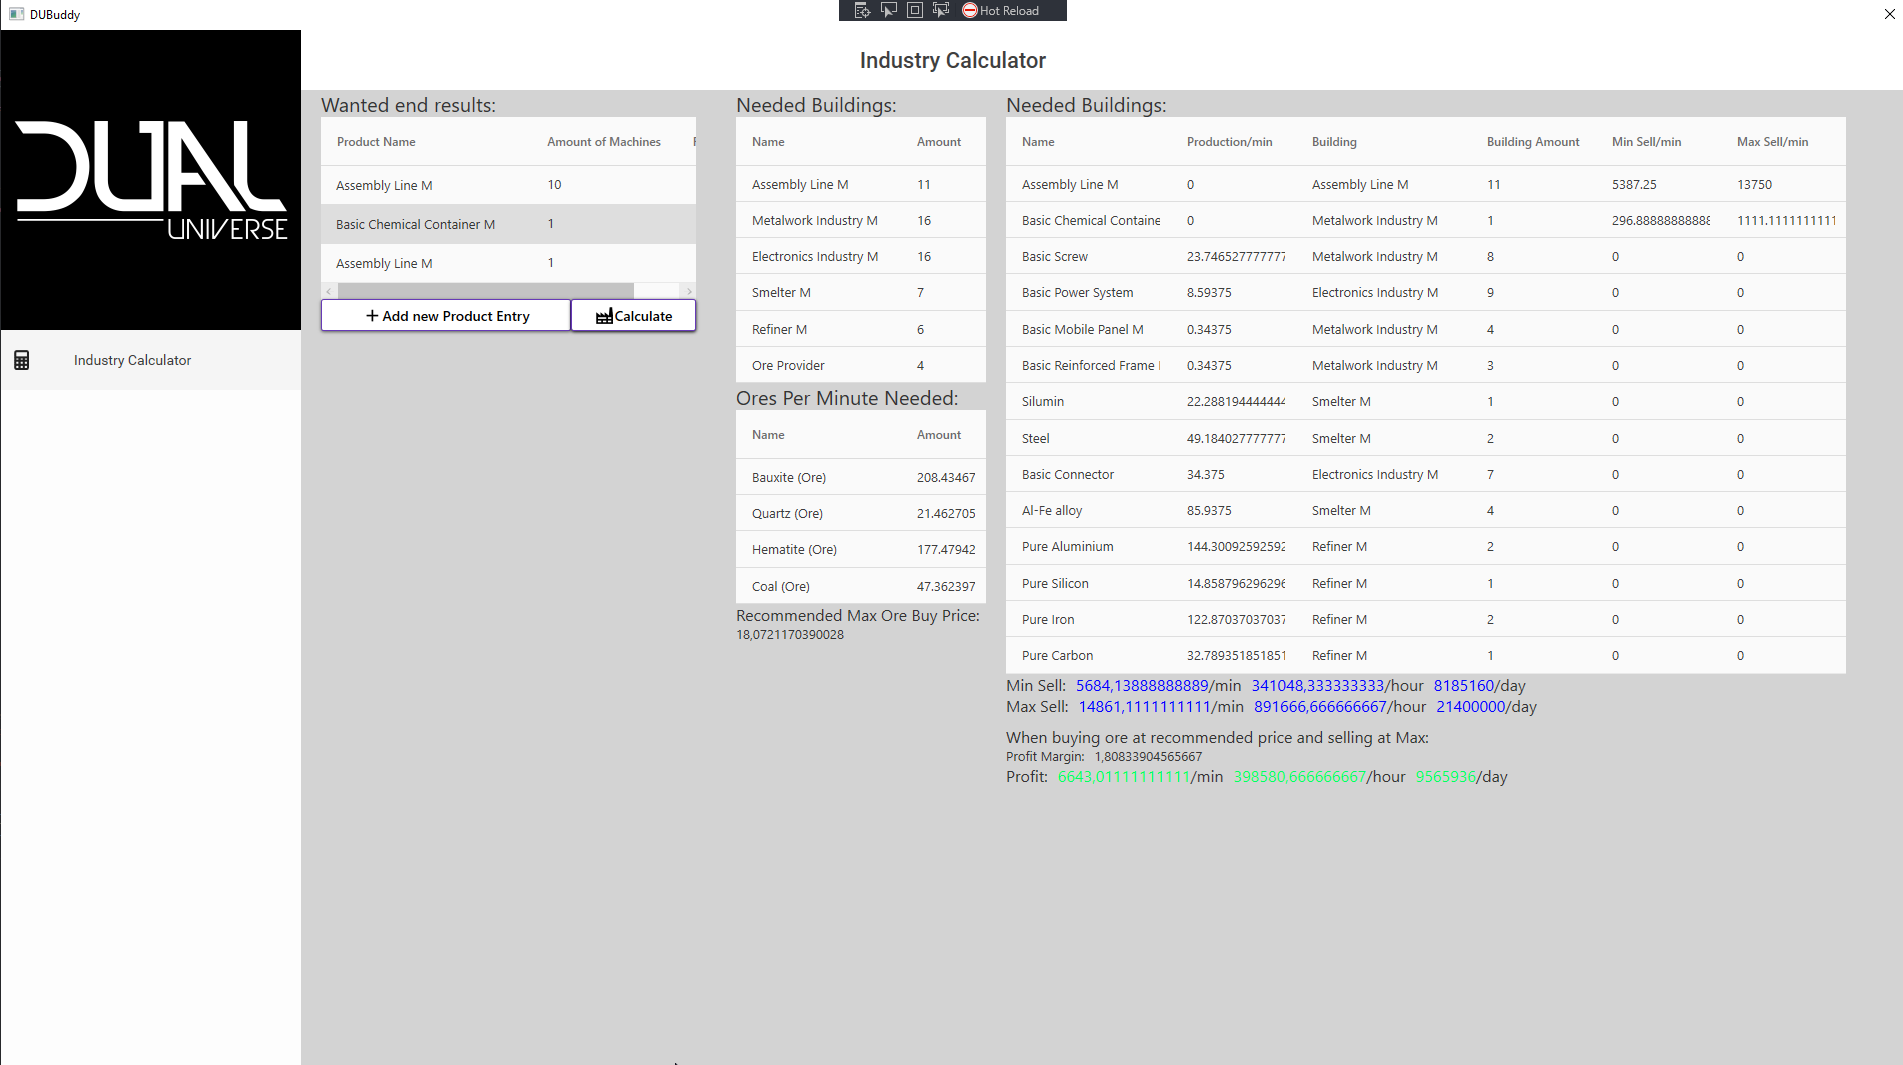
Task: Click the Silumin row
Action: (1426, 402)
